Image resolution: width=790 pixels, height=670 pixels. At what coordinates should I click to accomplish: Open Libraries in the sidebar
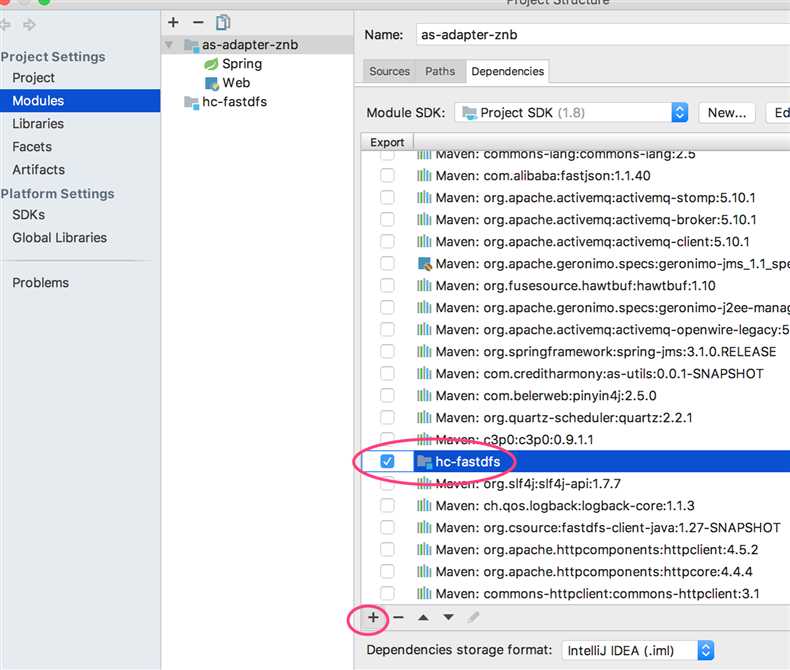[x=38, y=124]
